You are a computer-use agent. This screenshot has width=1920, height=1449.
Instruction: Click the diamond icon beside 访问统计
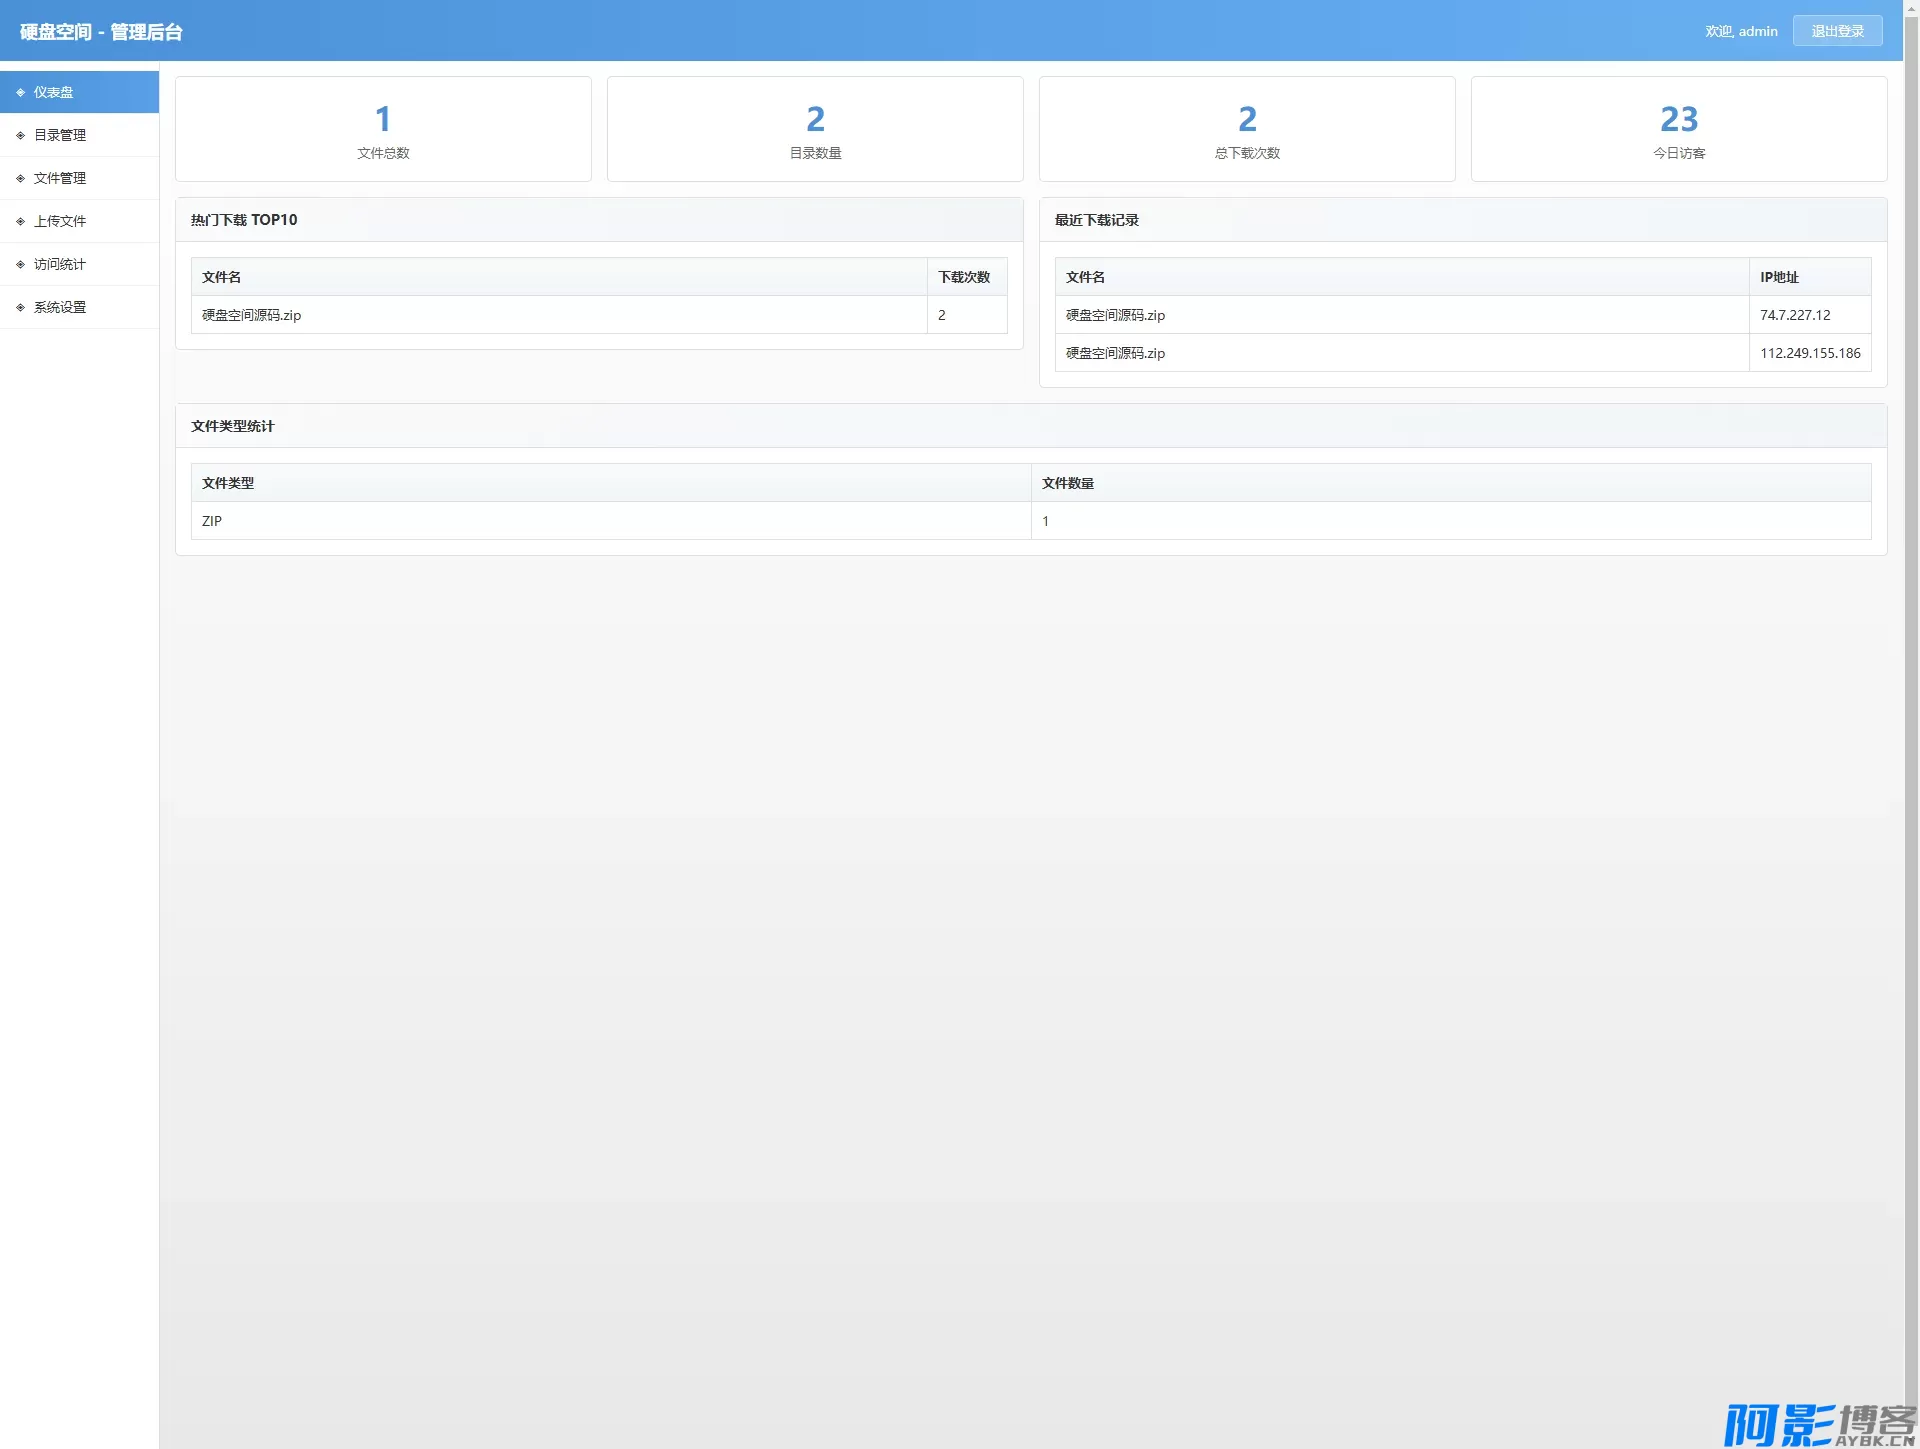pos(20,264)
